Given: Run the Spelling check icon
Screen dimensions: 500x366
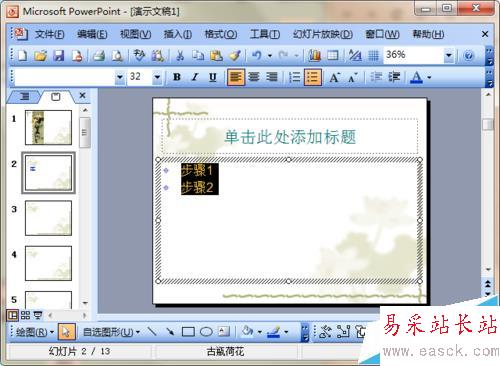Looking at the screenshot, I should (x=139, y=55).
